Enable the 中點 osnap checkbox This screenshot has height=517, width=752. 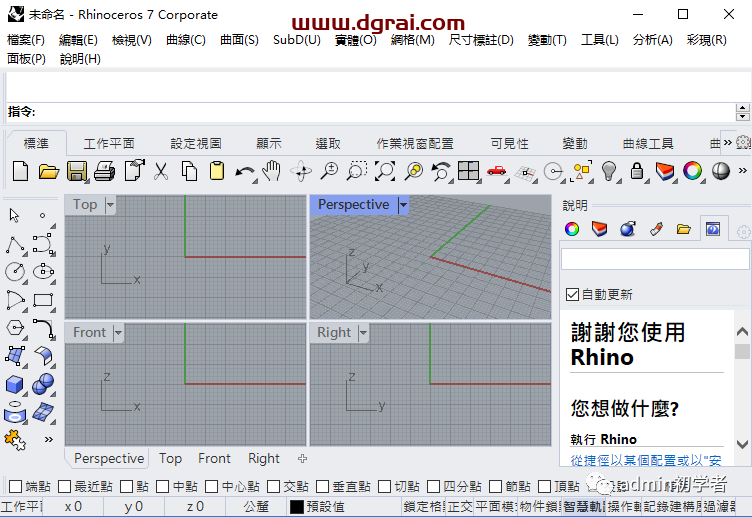163,486
